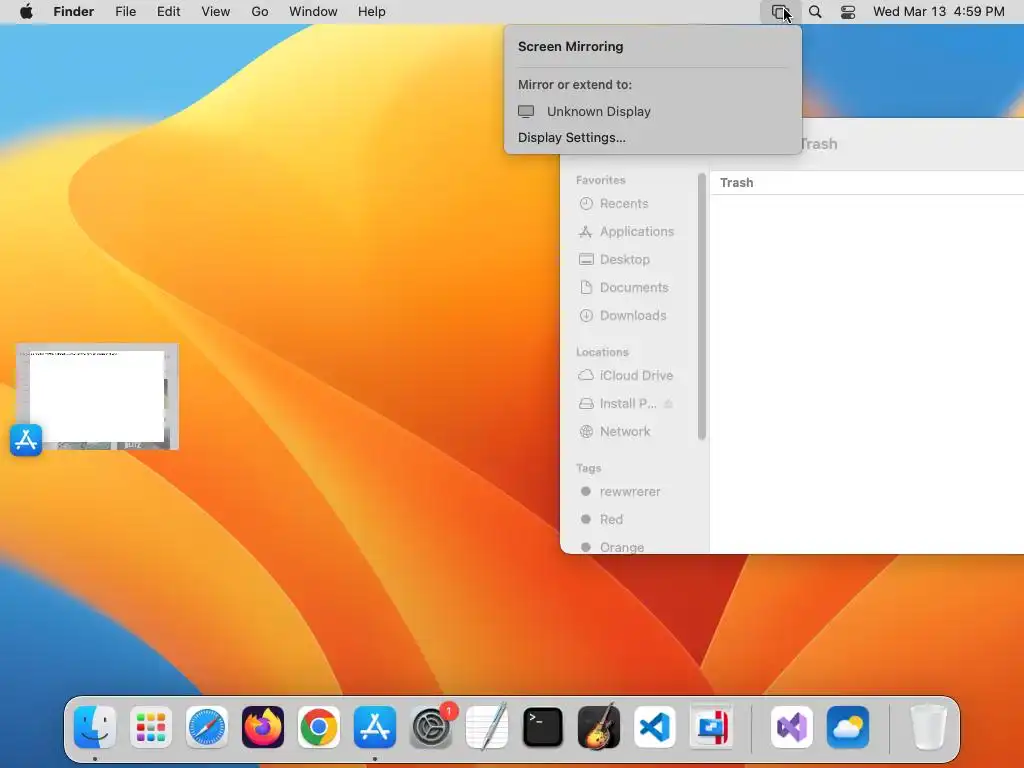The image size is (1024, 768).
Task: Open System Settings from the Dock
Action: click(431, 728)
